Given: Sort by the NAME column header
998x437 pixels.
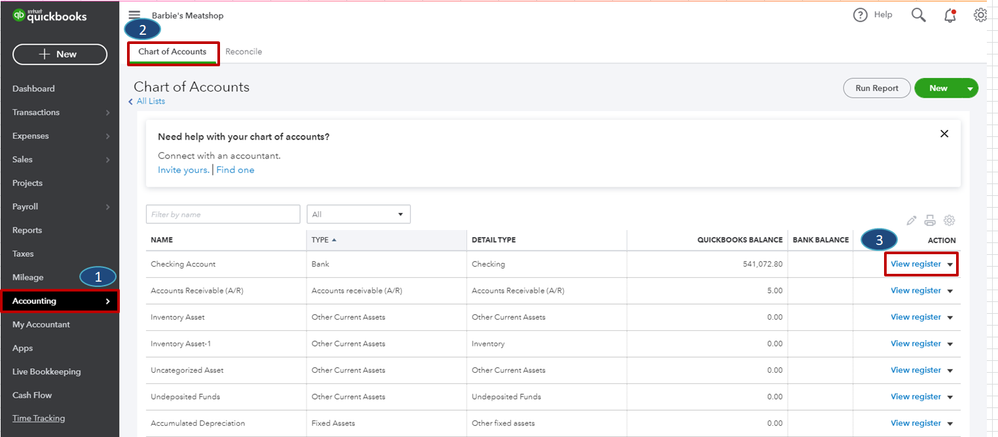Looking at the screenshot, I should 162,240.
